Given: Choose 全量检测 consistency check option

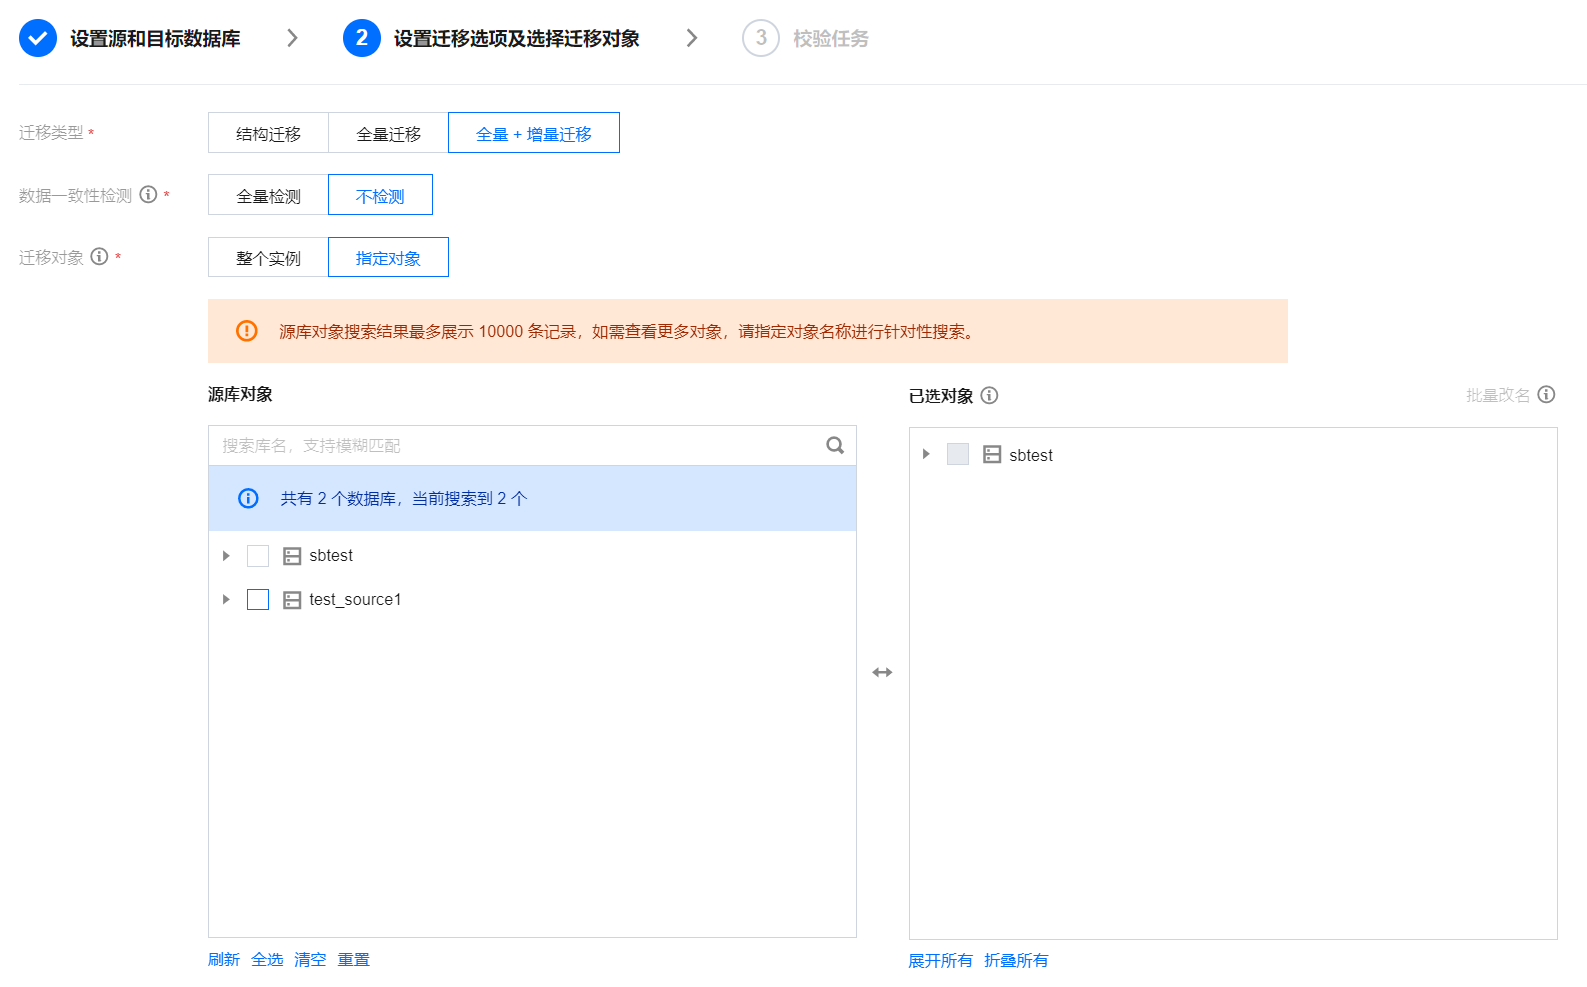Looking at the screenshot, I should tap(268, 195).
